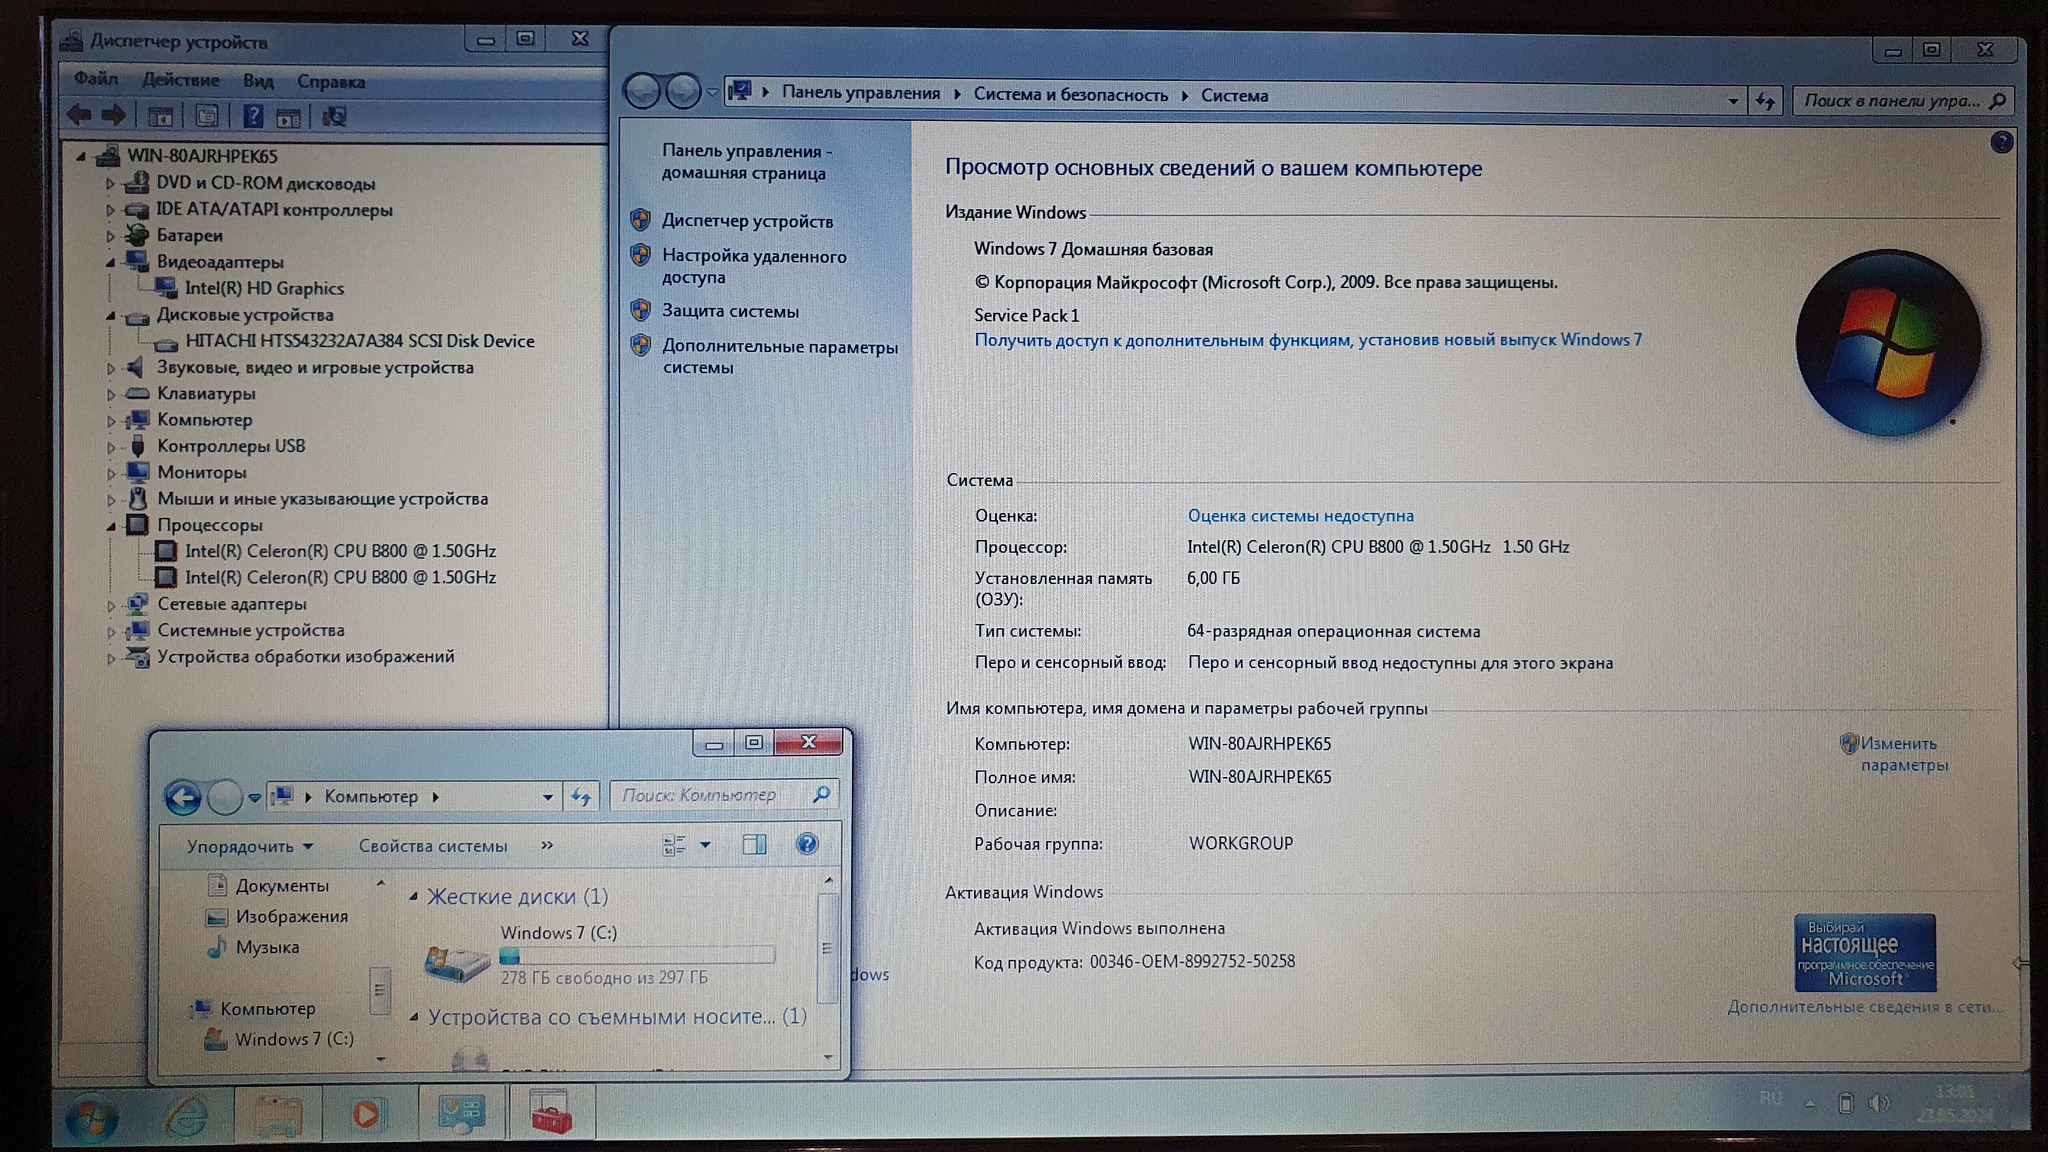Collapse the Жесткие диски group
The width and height of the screenshot is (2048, 1152).
[414, 897]
